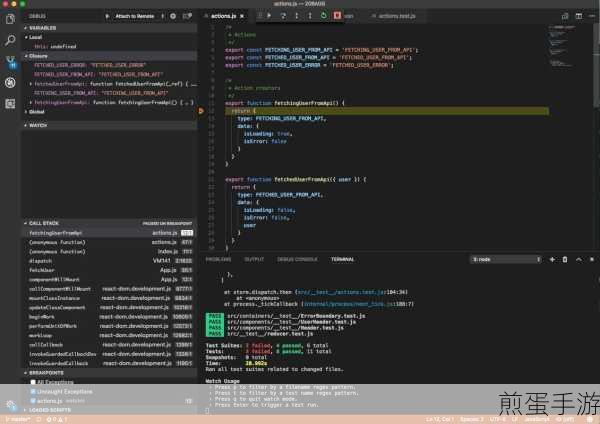
Task: Collapse the CALL STACK section
Action: 109,223
